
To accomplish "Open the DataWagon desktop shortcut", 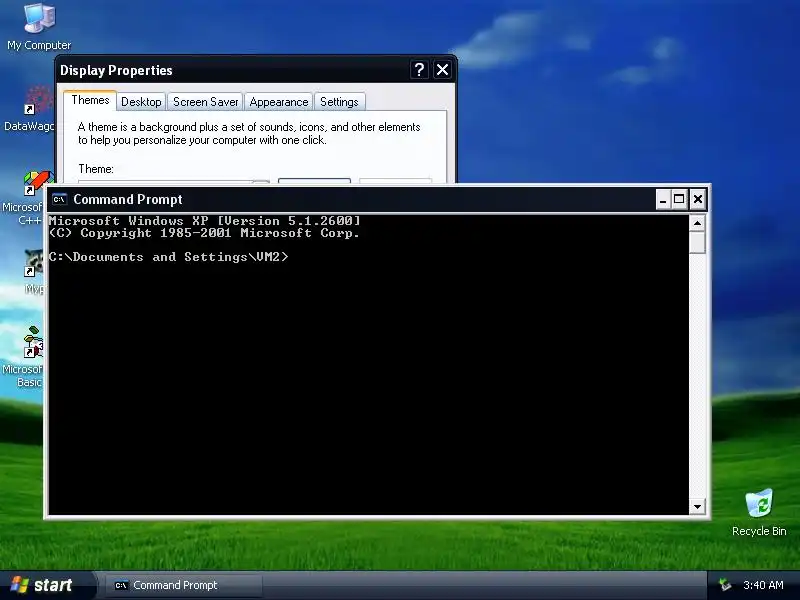I will pos(29,109).
